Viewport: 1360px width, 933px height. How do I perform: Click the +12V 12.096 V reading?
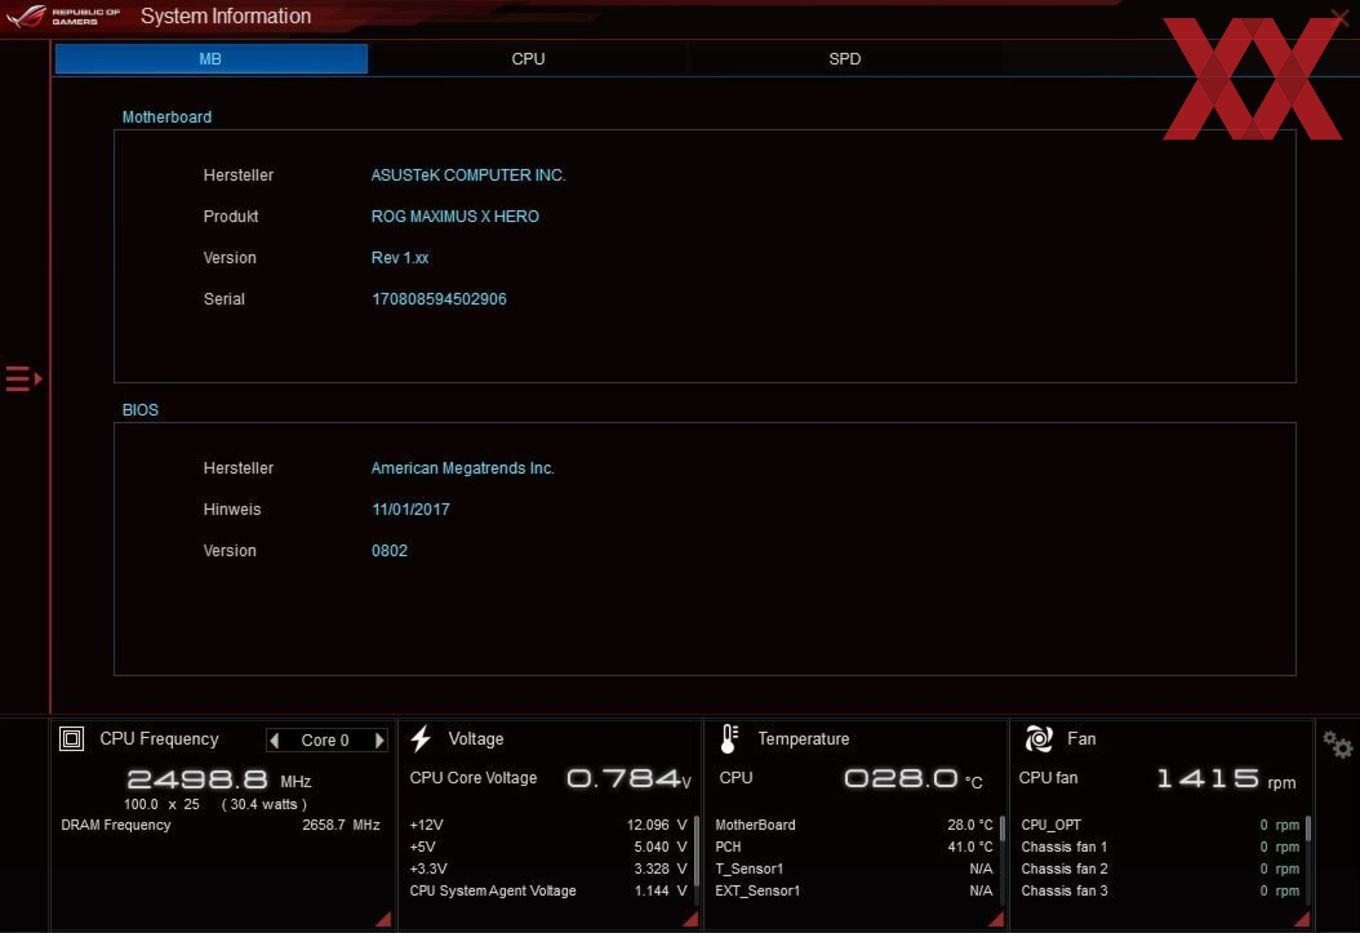(548, 825)
